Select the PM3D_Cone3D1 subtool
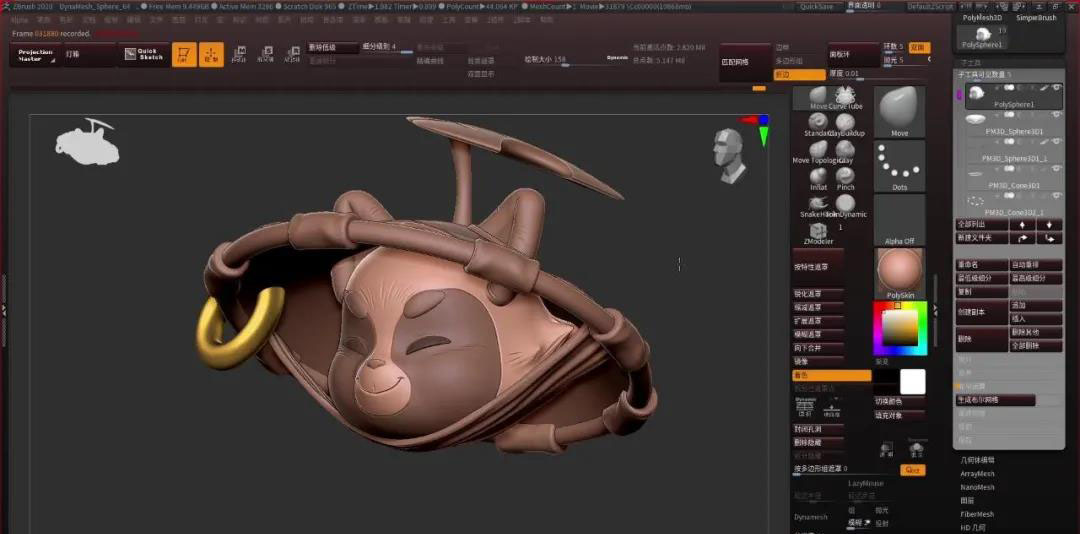This screenshot has width=1080, height=534. pyautogui.click(x=1014, y=177)
